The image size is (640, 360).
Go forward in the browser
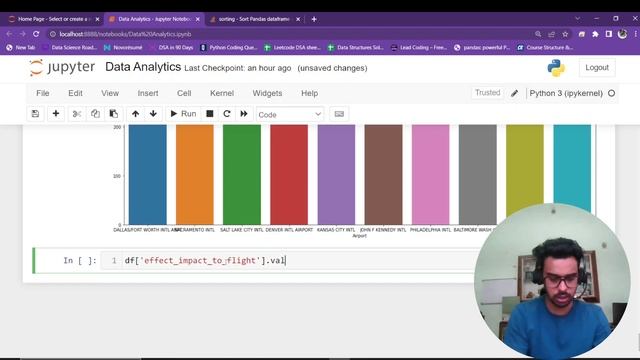click(x=22, y=34)
